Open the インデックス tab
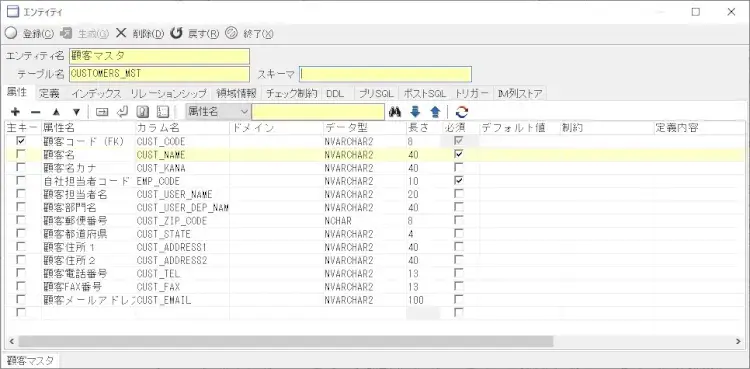Viewport: 750px width, 369px height. pyautogui.click(x=96, y=93)
